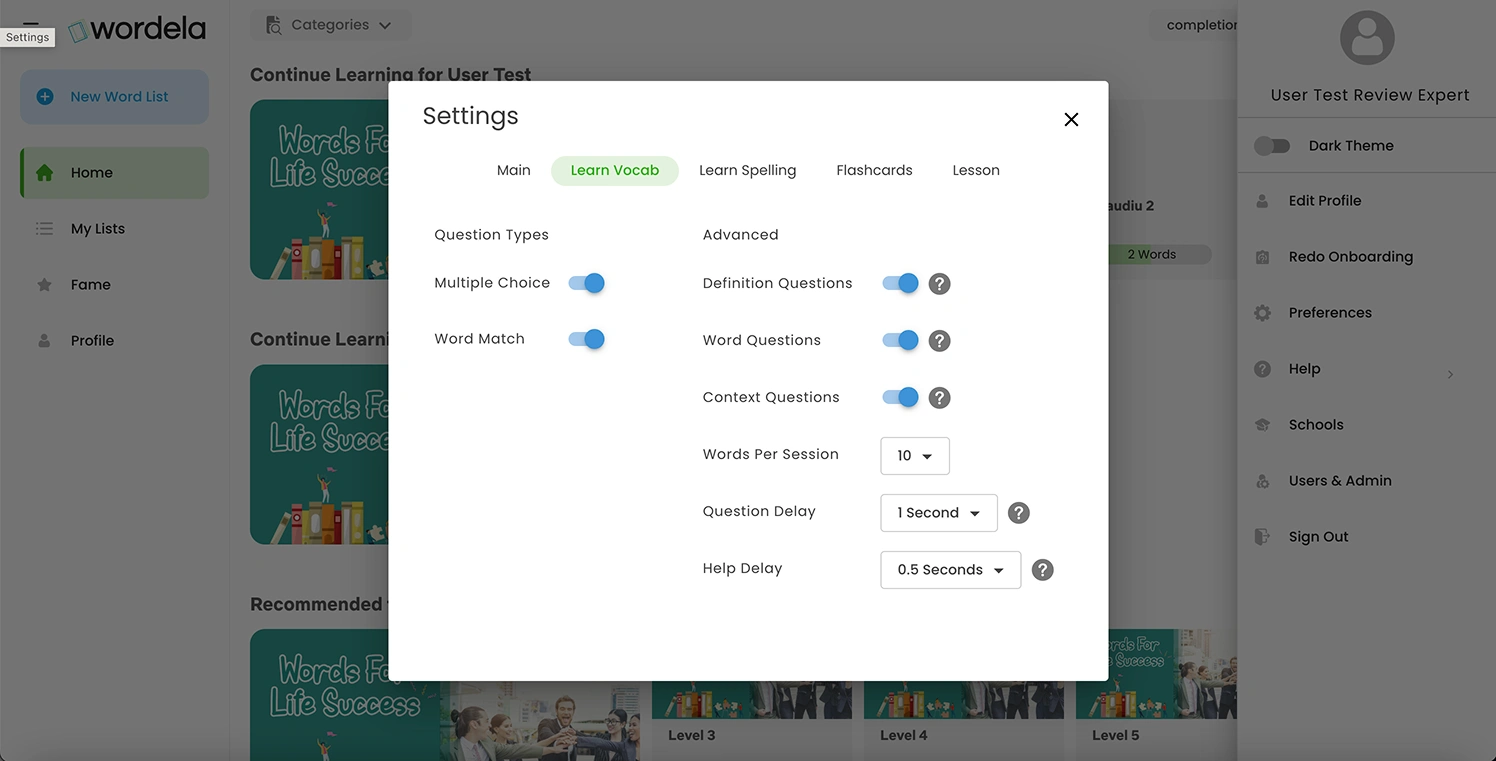Toggle Definition Questions switch off
This screenshot has height=761, width=1496.
[x=900, y=283]
